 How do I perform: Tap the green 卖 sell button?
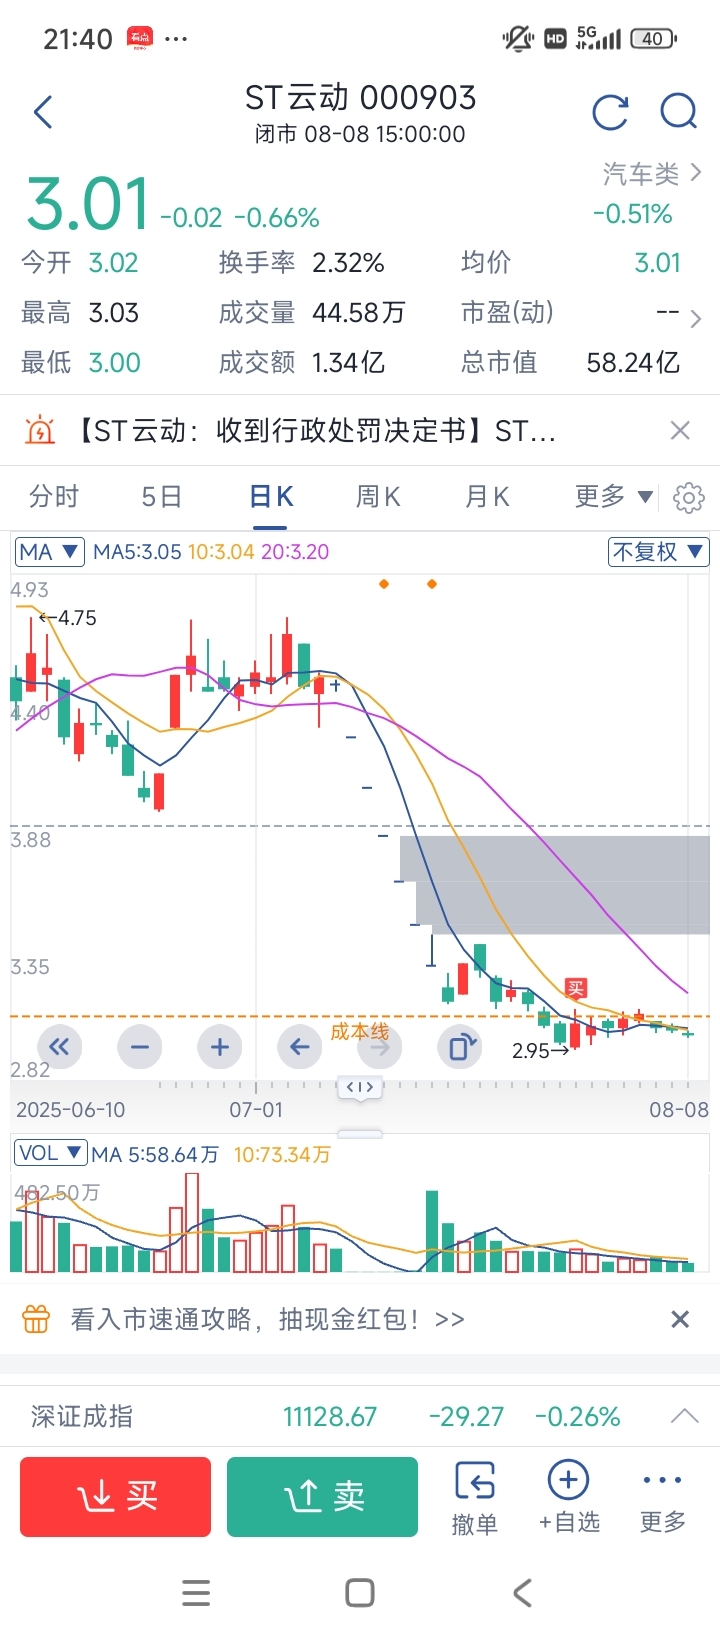pos(322,1497)
